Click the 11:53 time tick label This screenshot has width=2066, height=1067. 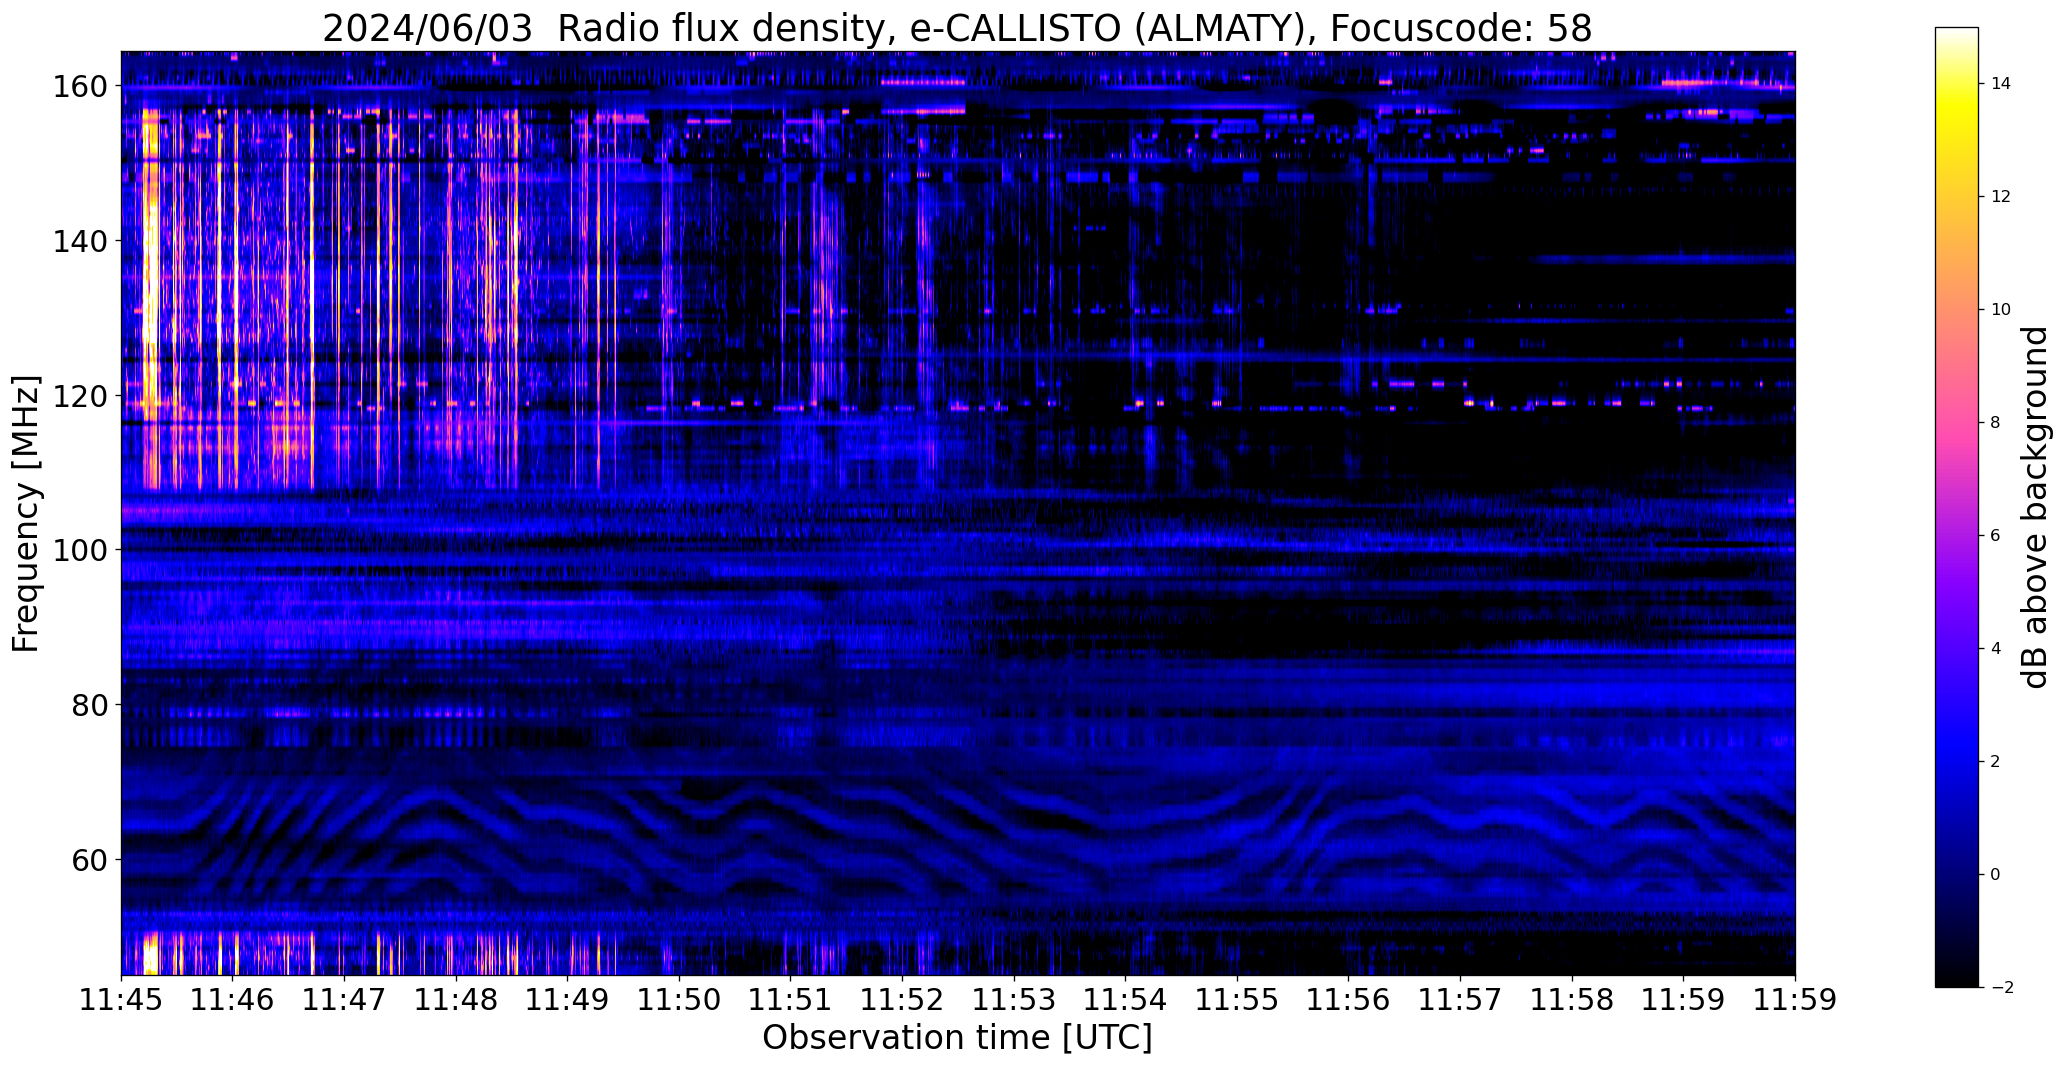point(1014,1000)
